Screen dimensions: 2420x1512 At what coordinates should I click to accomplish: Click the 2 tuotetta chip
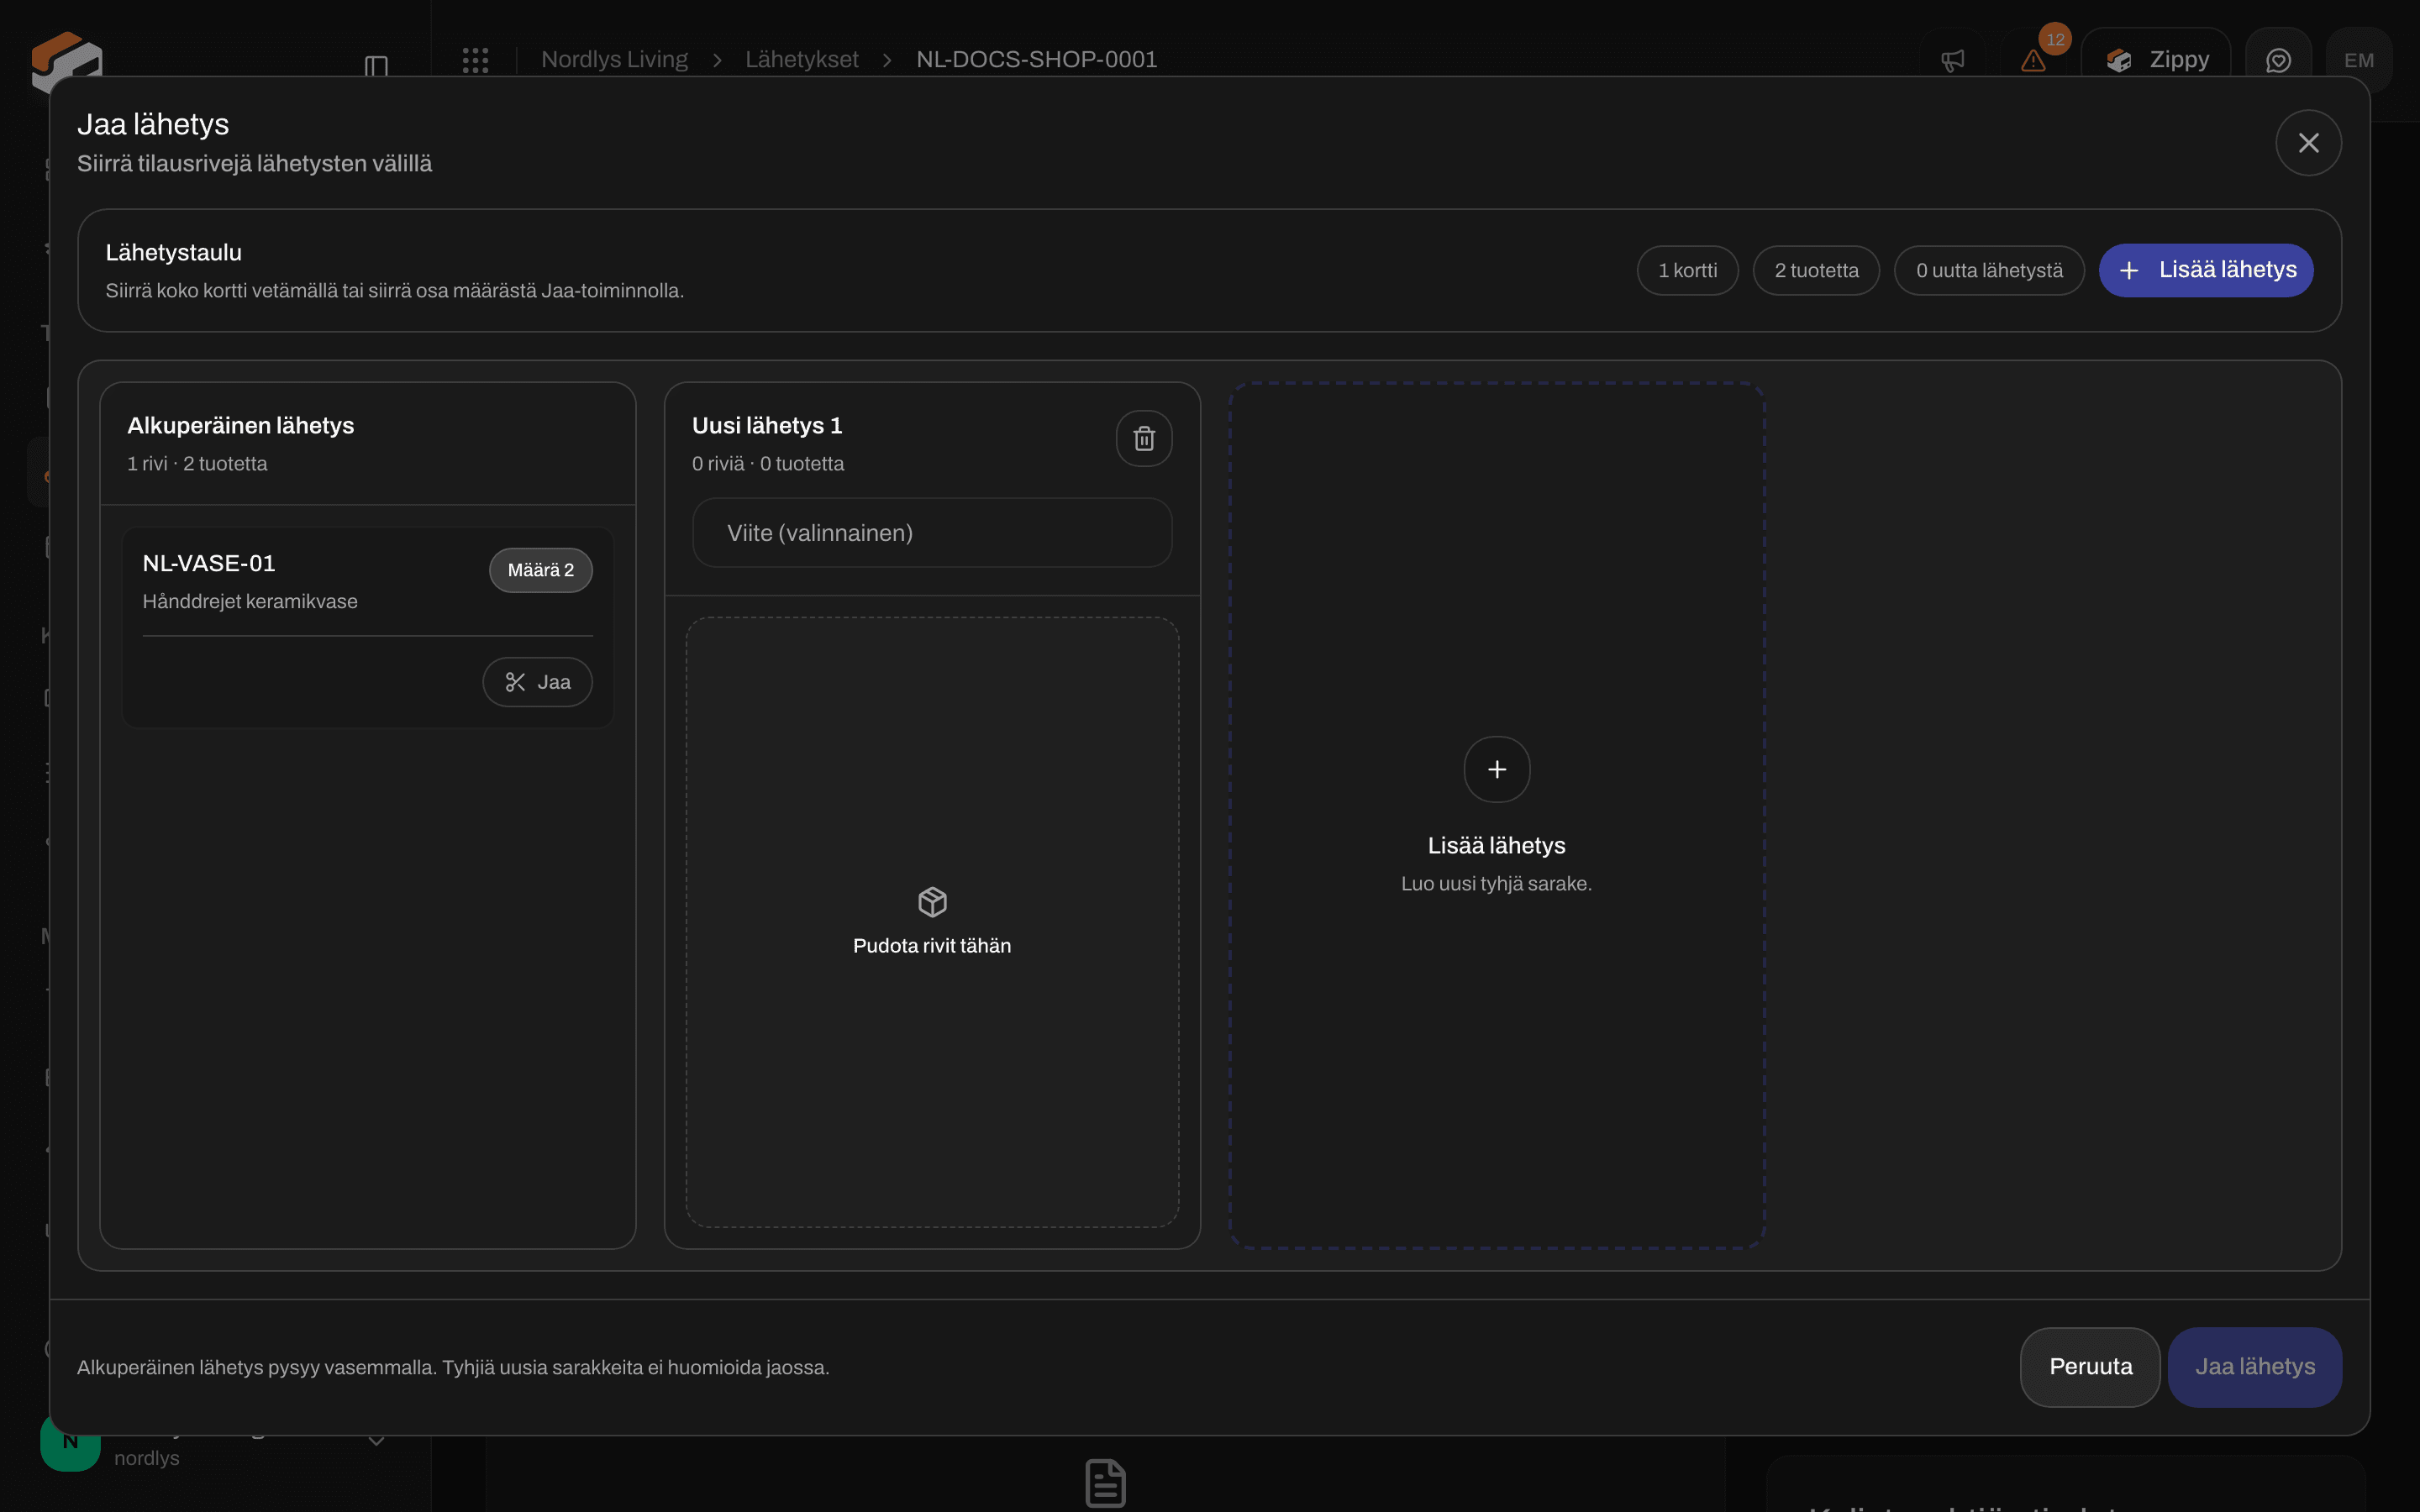(1816, 270)
